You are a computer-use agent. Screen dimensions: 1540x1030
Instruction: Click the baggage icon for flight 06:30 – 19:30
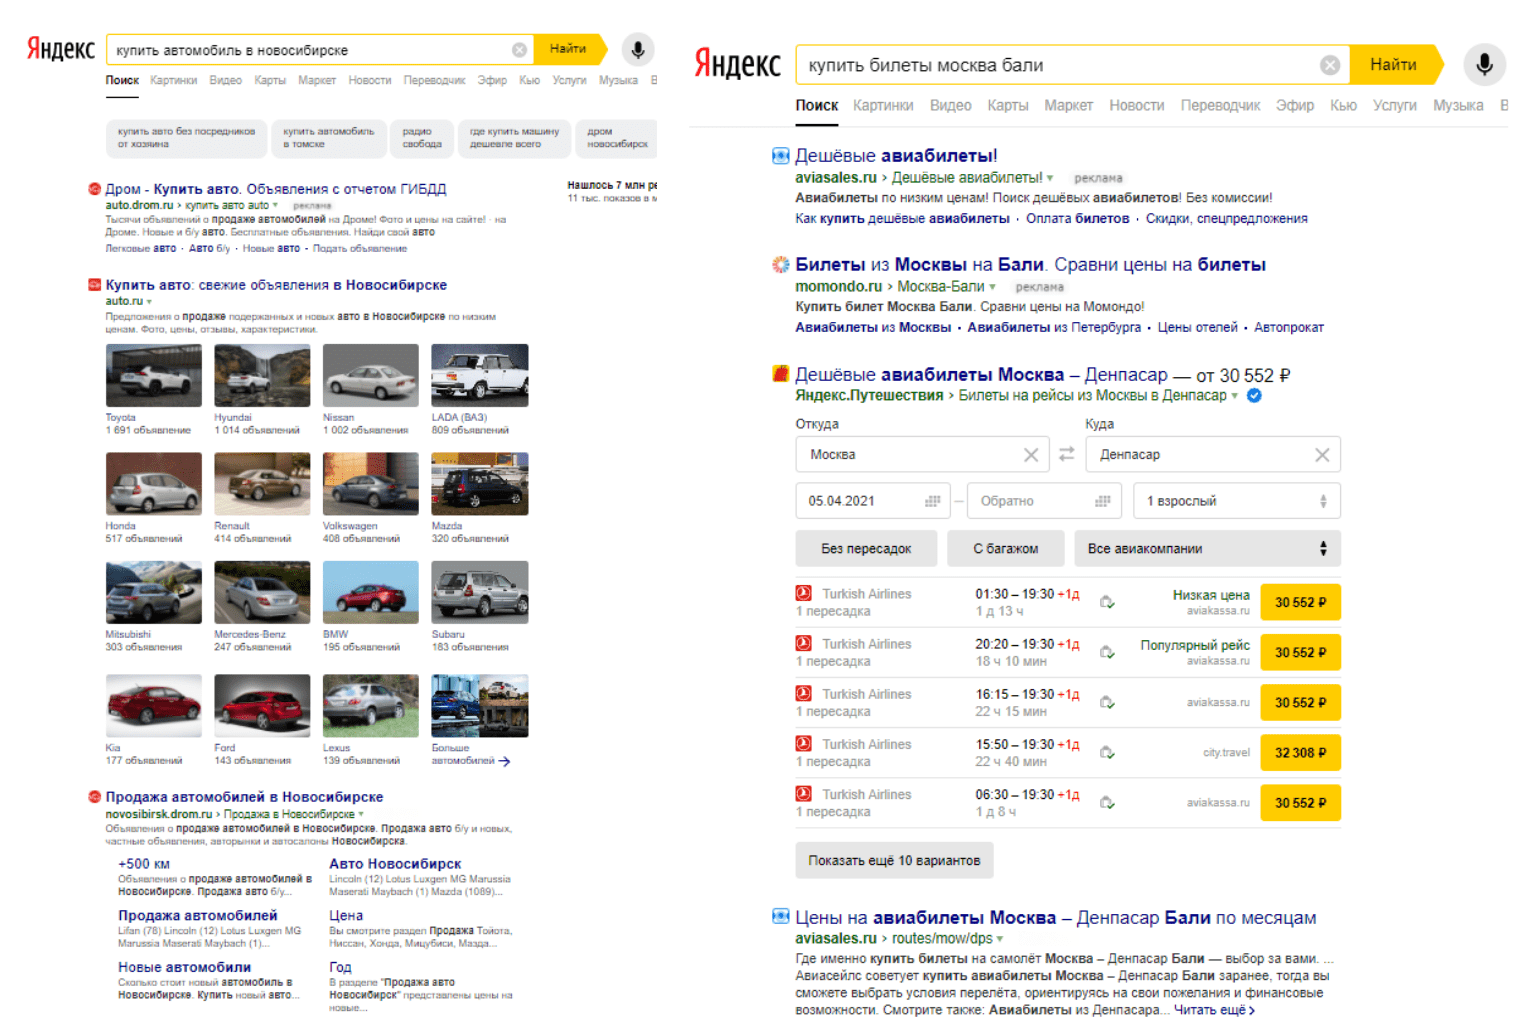pyautogui.click(x=1107, y=802)
